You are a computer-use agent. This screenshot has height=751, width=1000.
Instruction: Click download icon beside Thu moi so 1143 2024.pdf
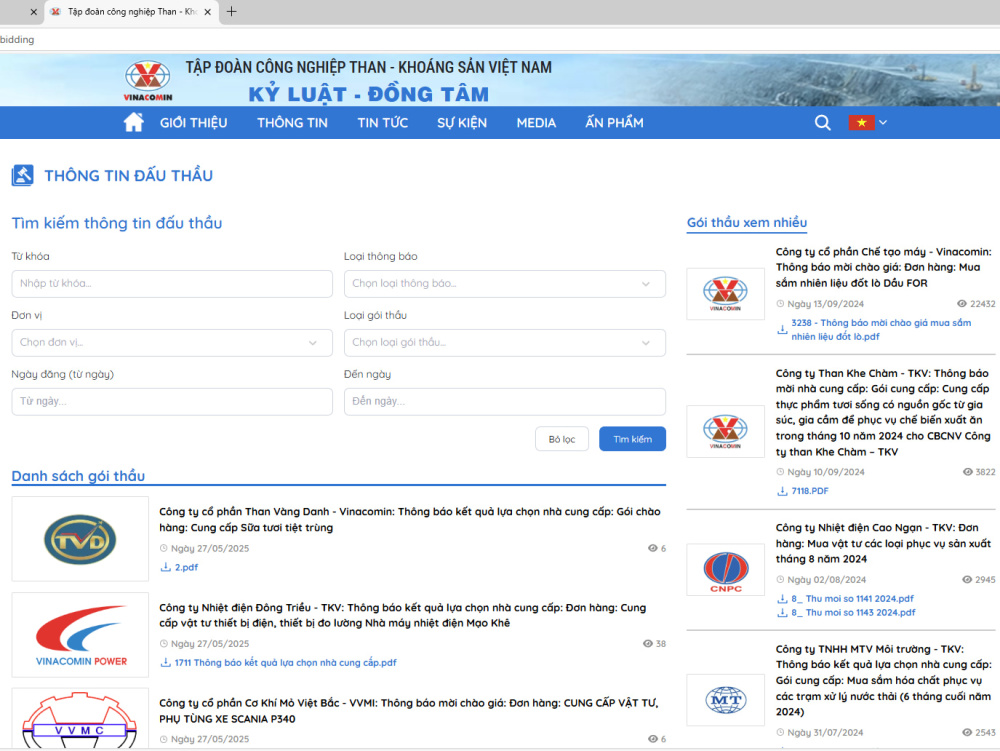tap(782, 613)
